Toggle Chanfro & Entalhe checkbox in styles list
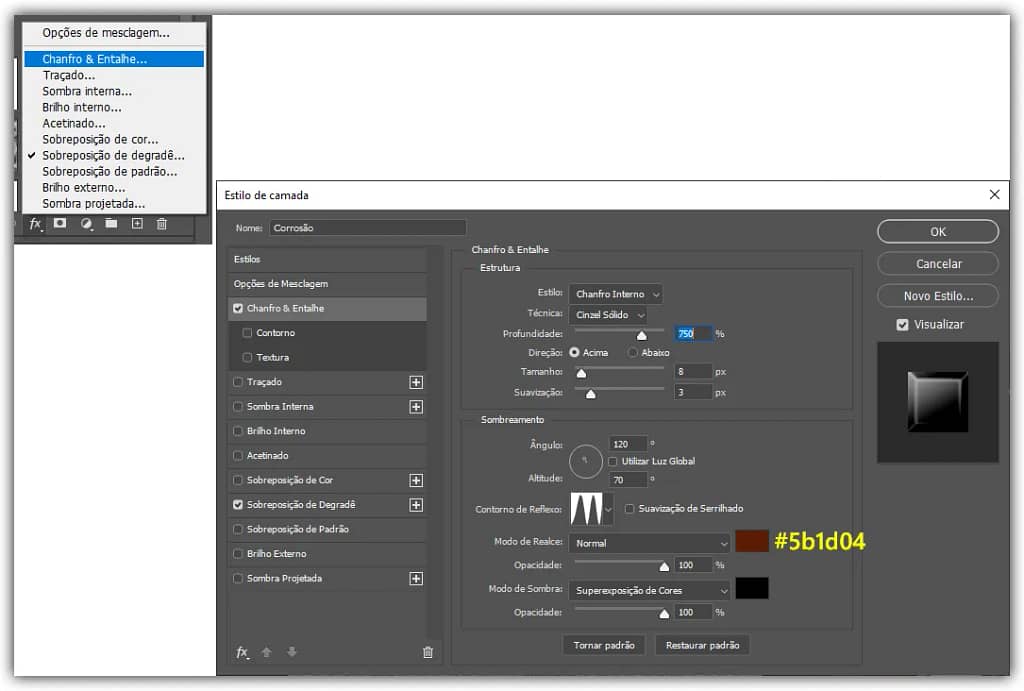1024x691 pixels. 238,308
